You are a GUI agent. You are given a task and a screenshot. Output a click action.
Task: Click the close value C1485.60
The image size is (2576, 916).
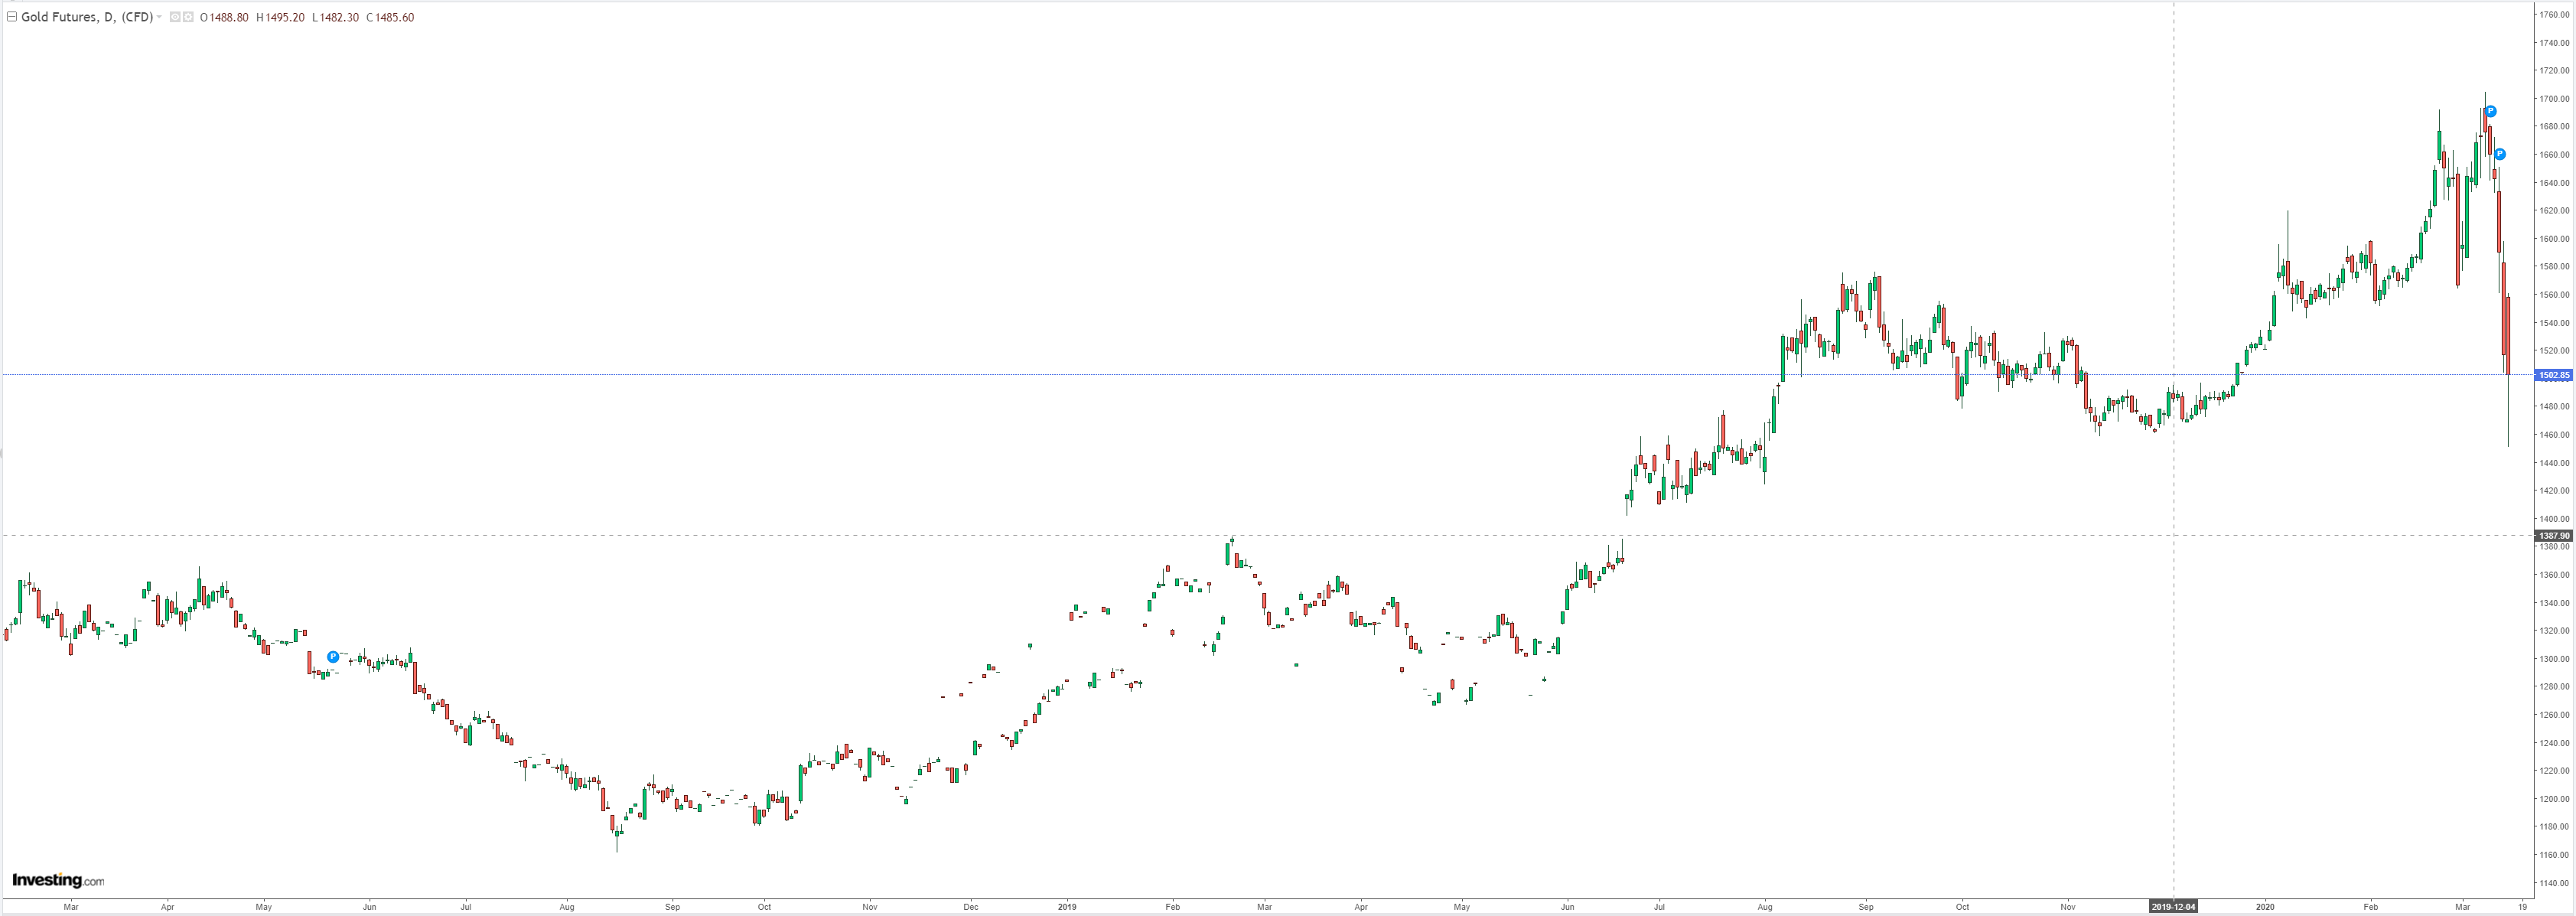[390, 17]
